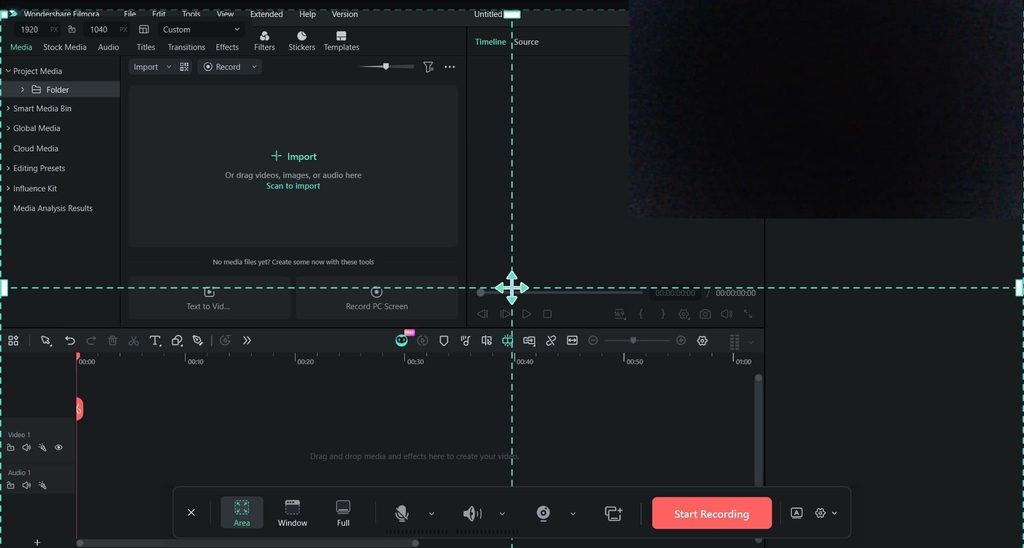Viewport: 1024px width, 548px height.
Task: Click the Import button in media area
Action: pos(293,156)
